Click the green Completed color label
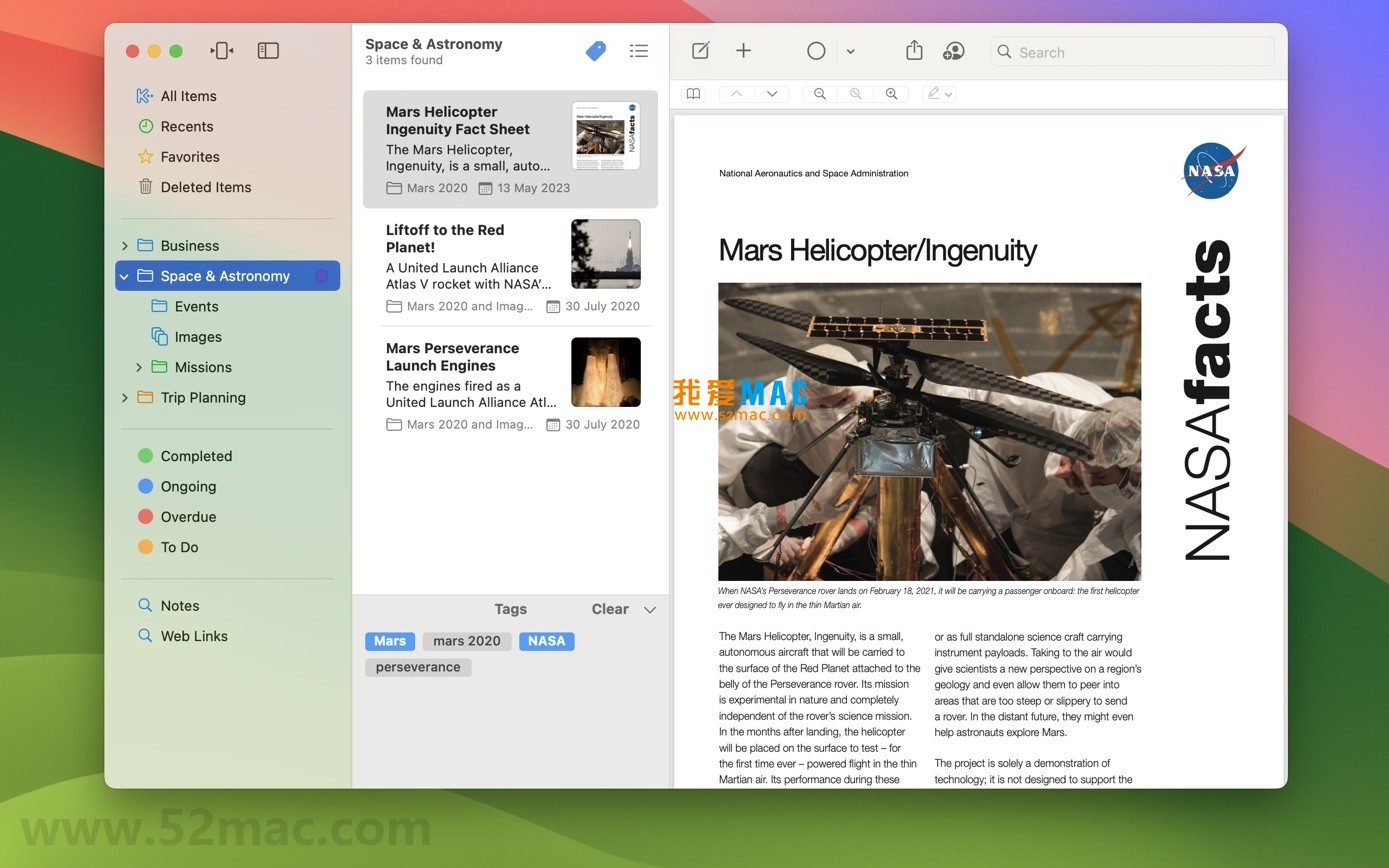The image size is (1389, 868). 143,456
